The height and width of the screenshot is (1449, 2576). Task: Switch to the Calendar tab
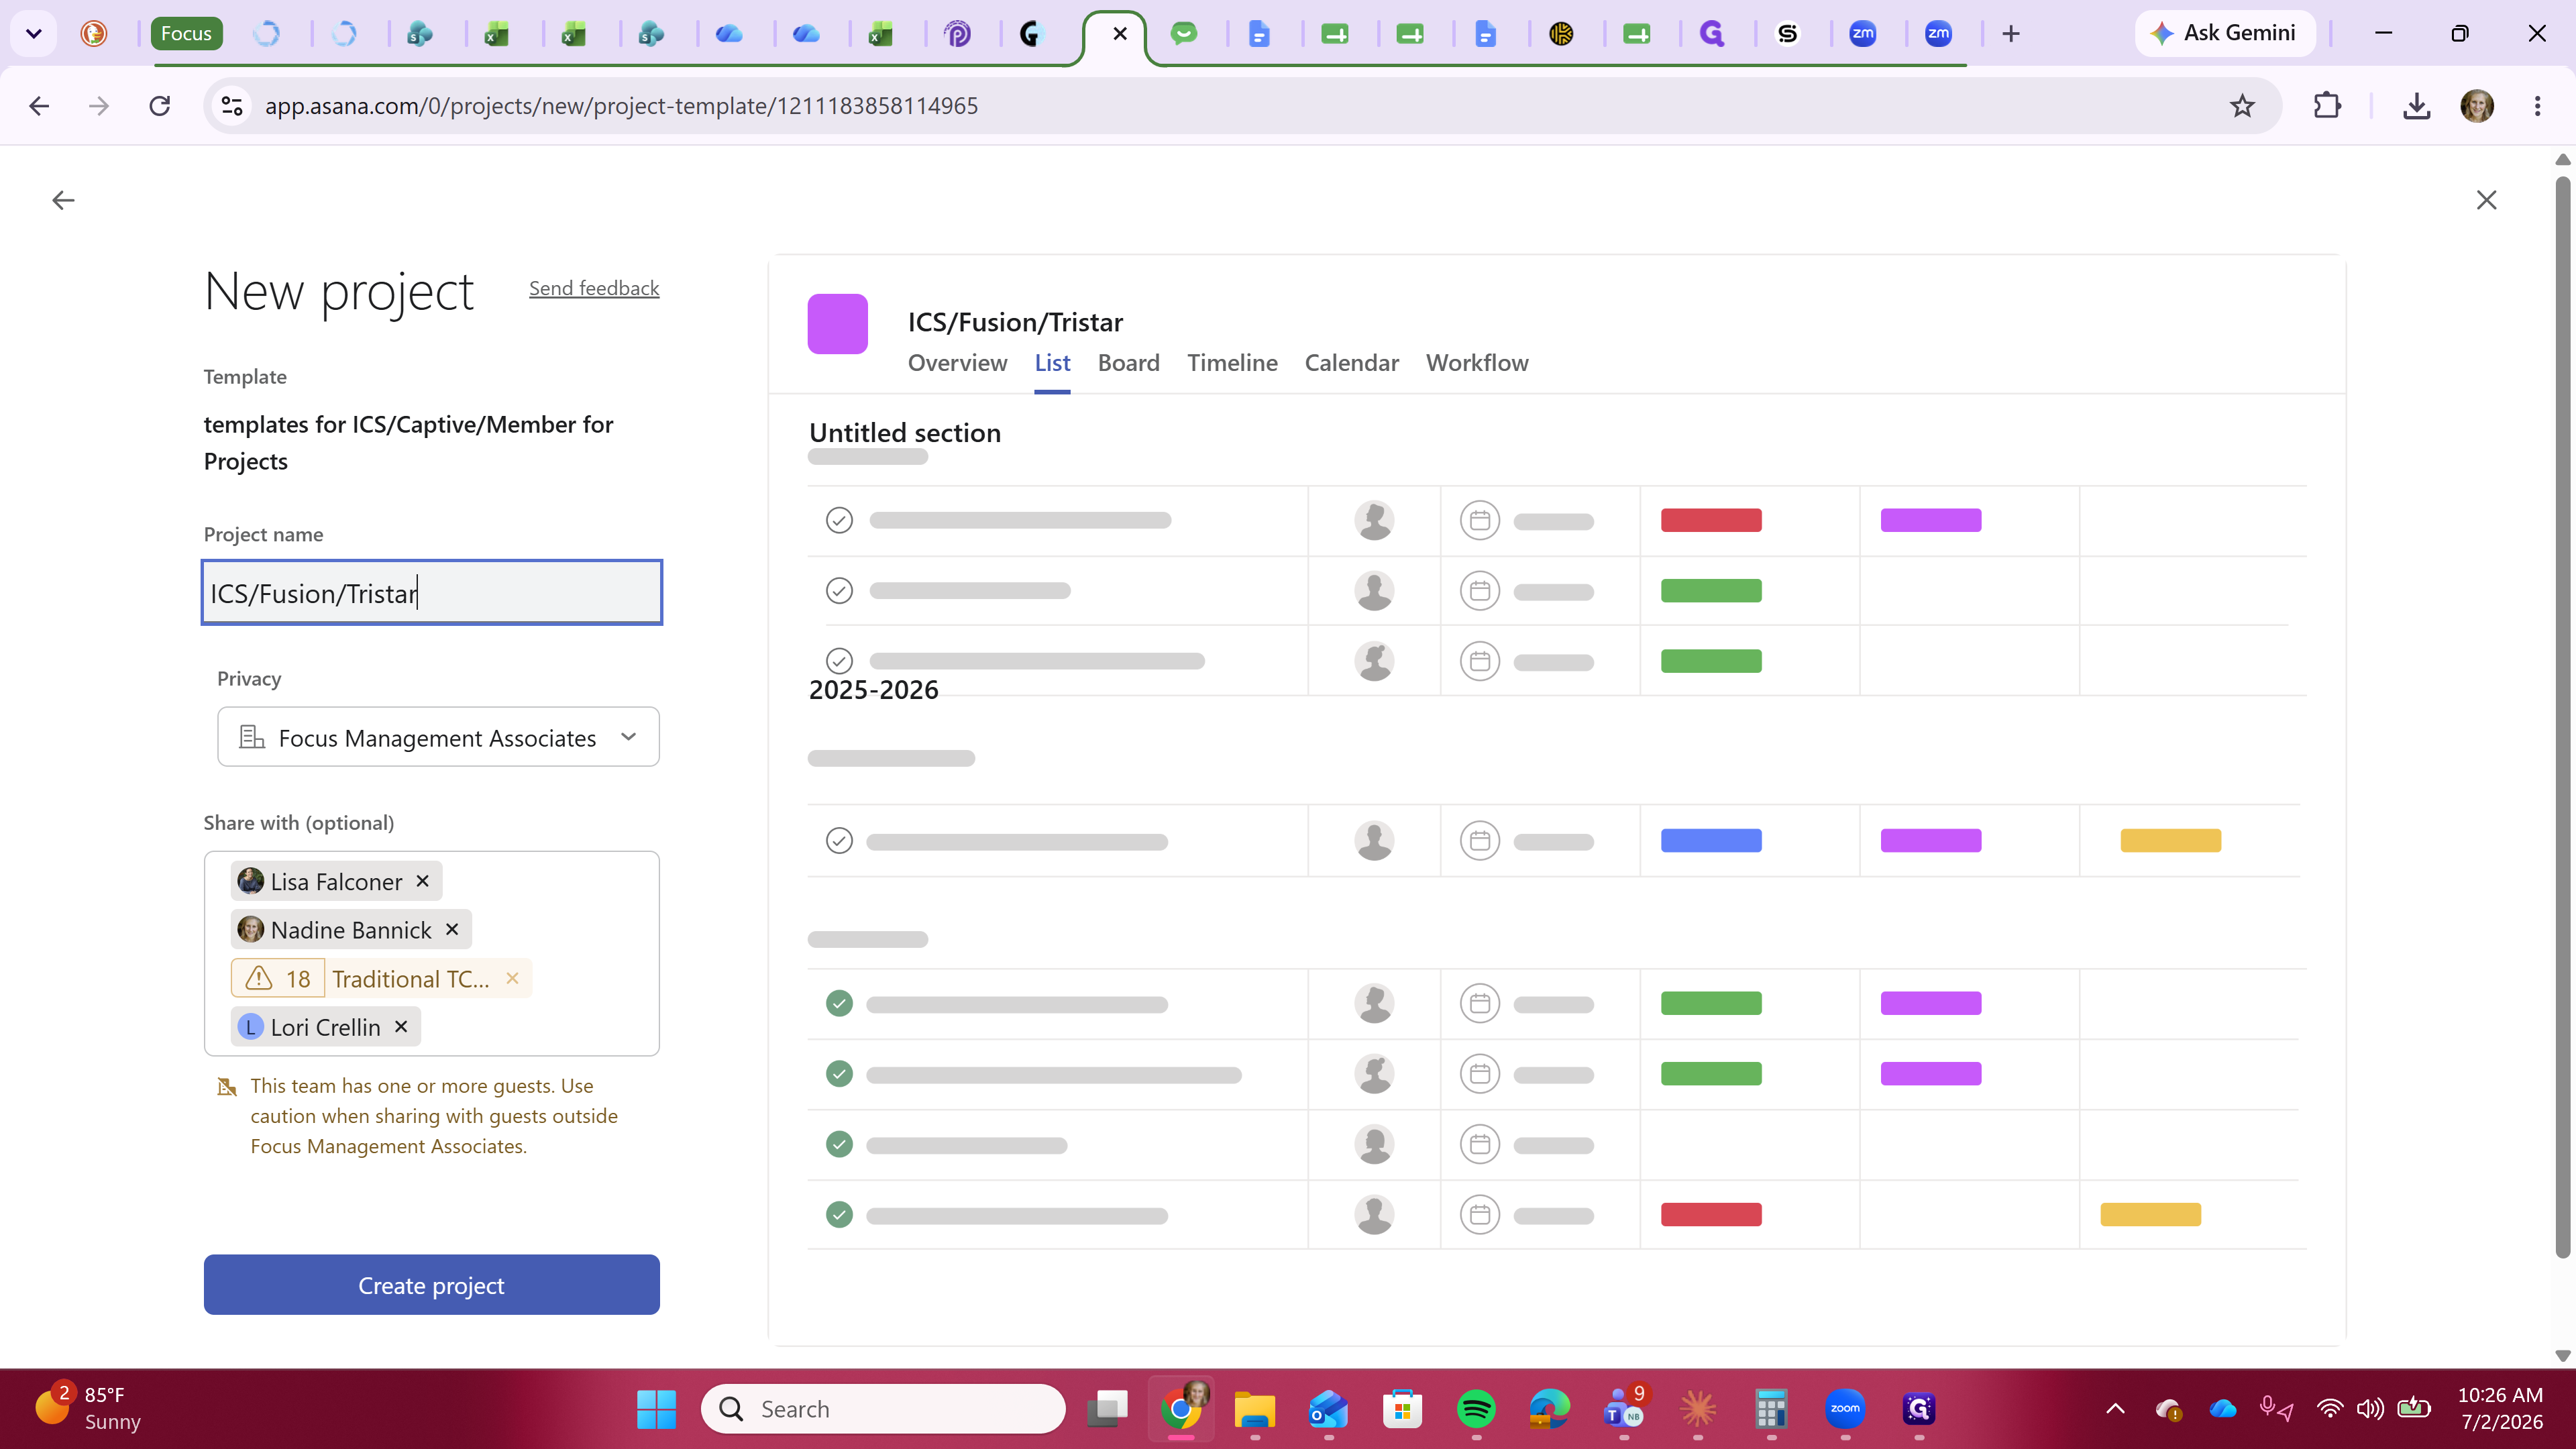1351,363
